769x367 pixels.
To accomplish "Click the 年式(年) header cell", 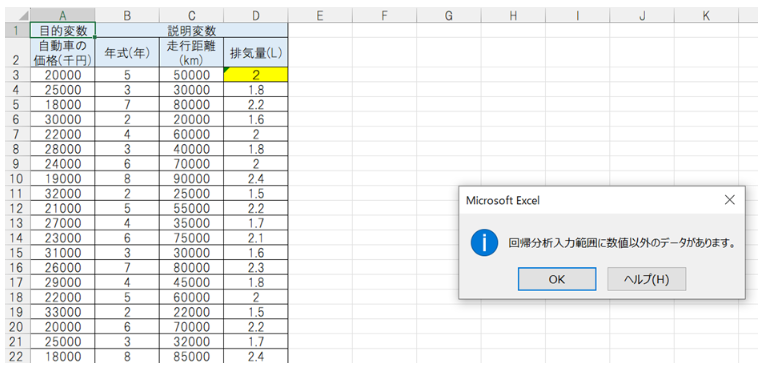I will 127,52.
